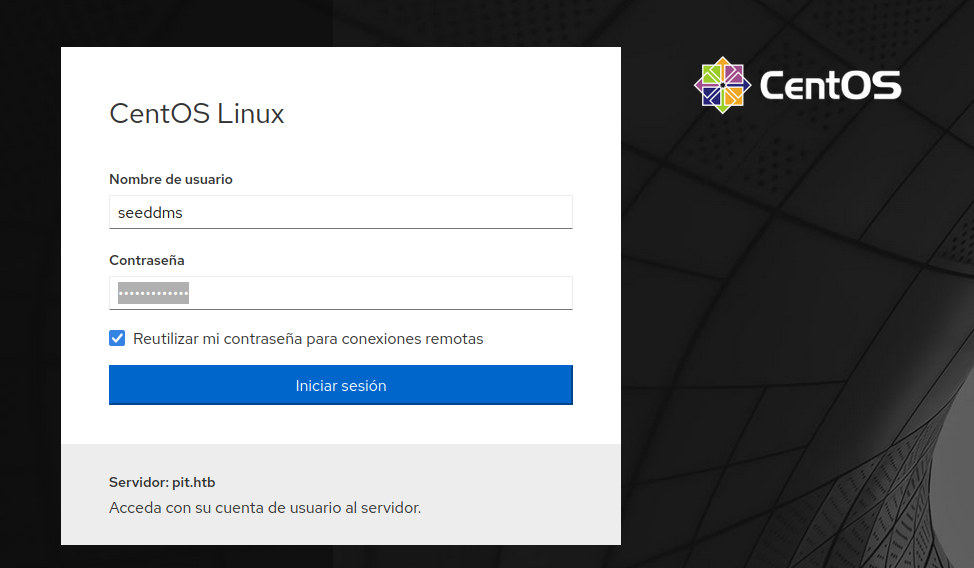This screenshot has width=974, height=568.
Task: Click the "Servidor: pit.htb" text
Action: (162, 483)
